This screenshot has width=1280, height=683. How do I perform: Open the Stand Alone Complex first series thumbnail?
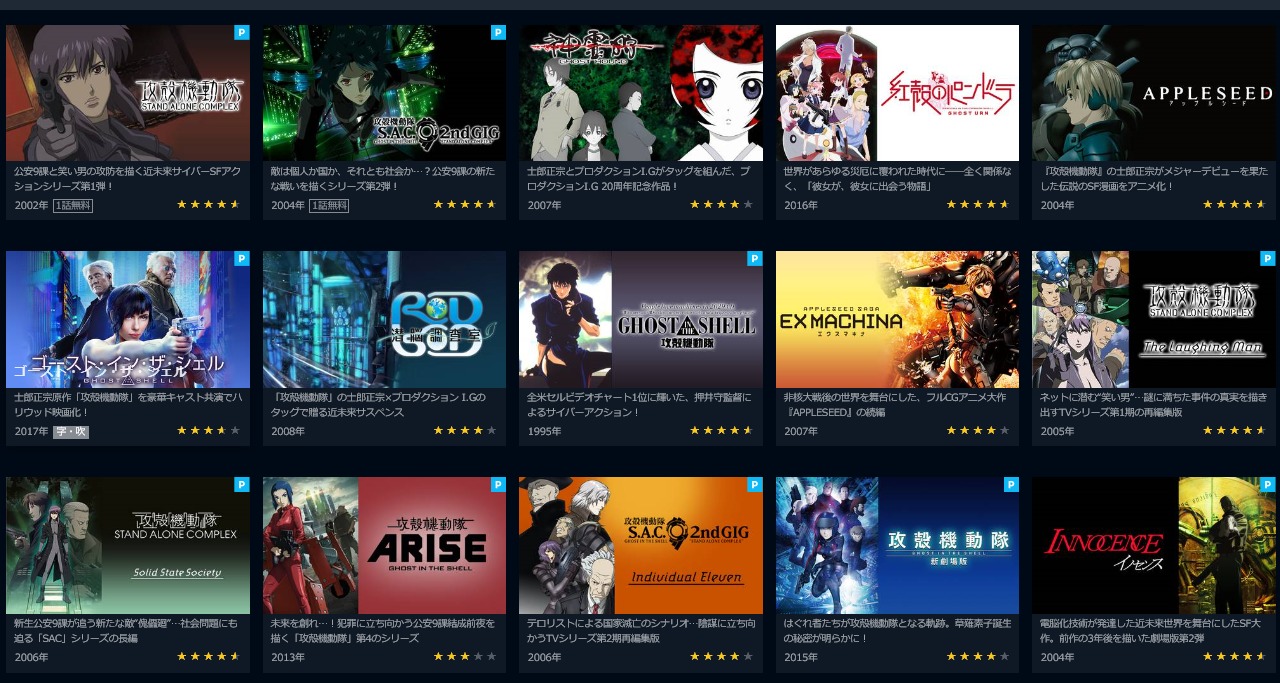point(128,93)
